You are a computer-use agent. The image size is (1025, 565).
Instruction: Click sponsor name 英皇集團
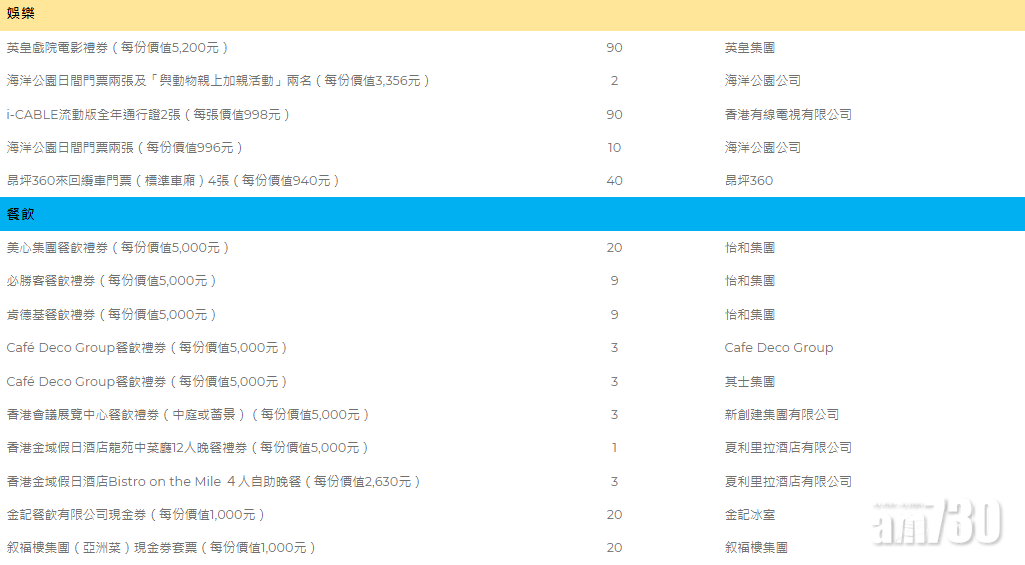749,47
